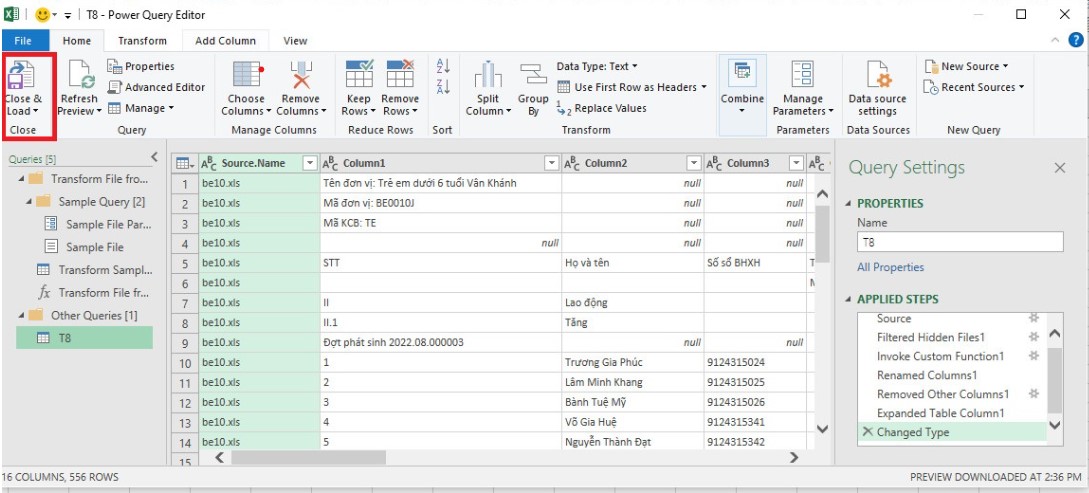Select the T8 query in the Queries pane

84,338
